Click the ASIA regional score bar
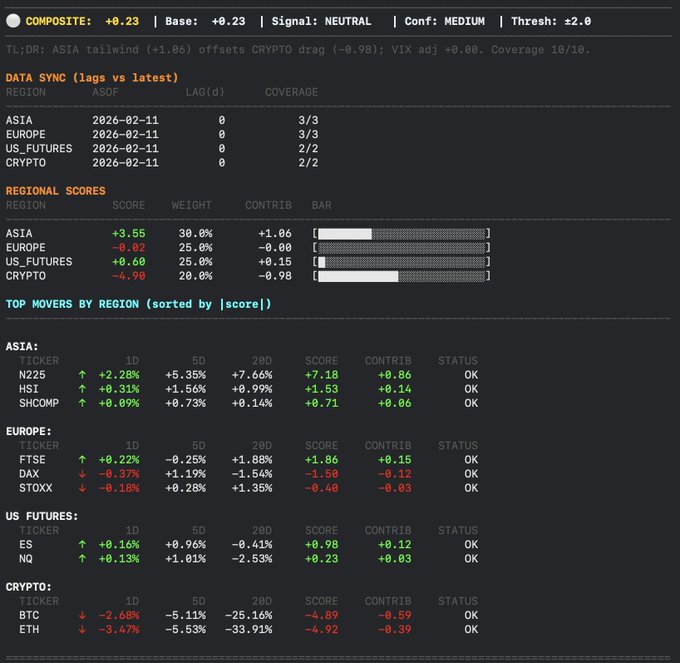The image size is (680, 663). click(401, 233)
